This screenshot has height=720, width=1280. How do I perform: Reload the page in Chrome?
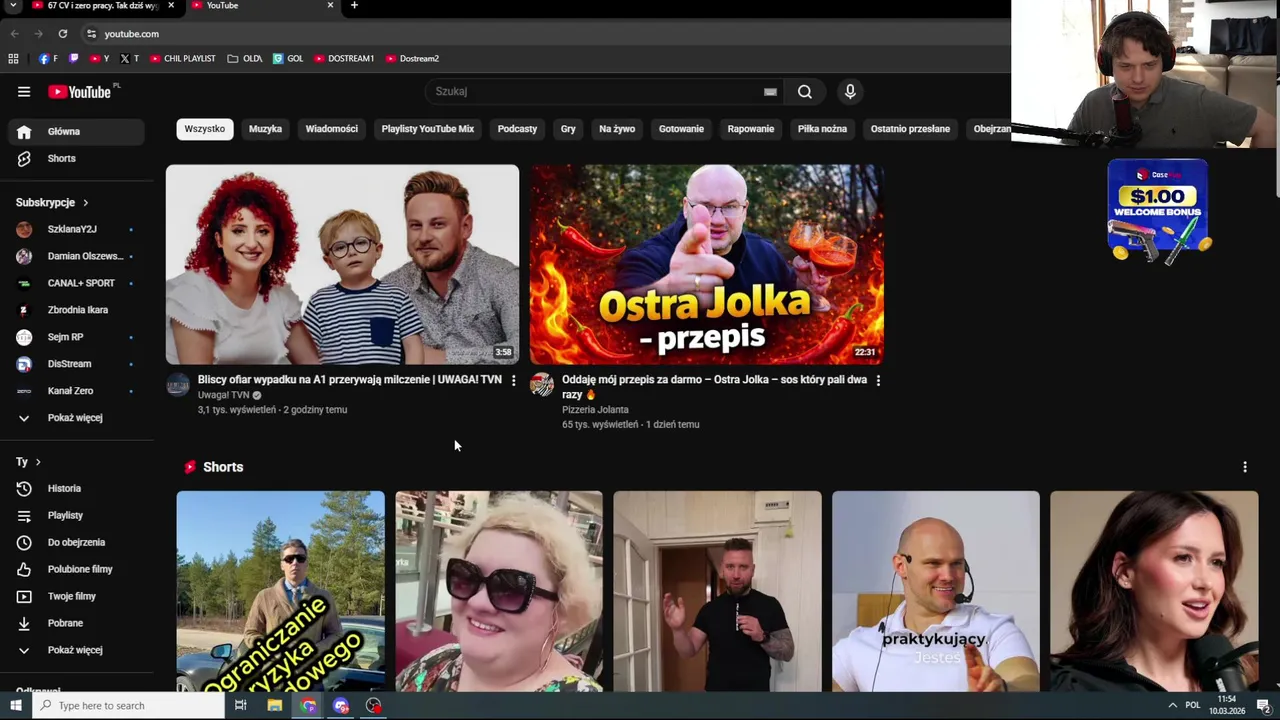click(62, 34)
